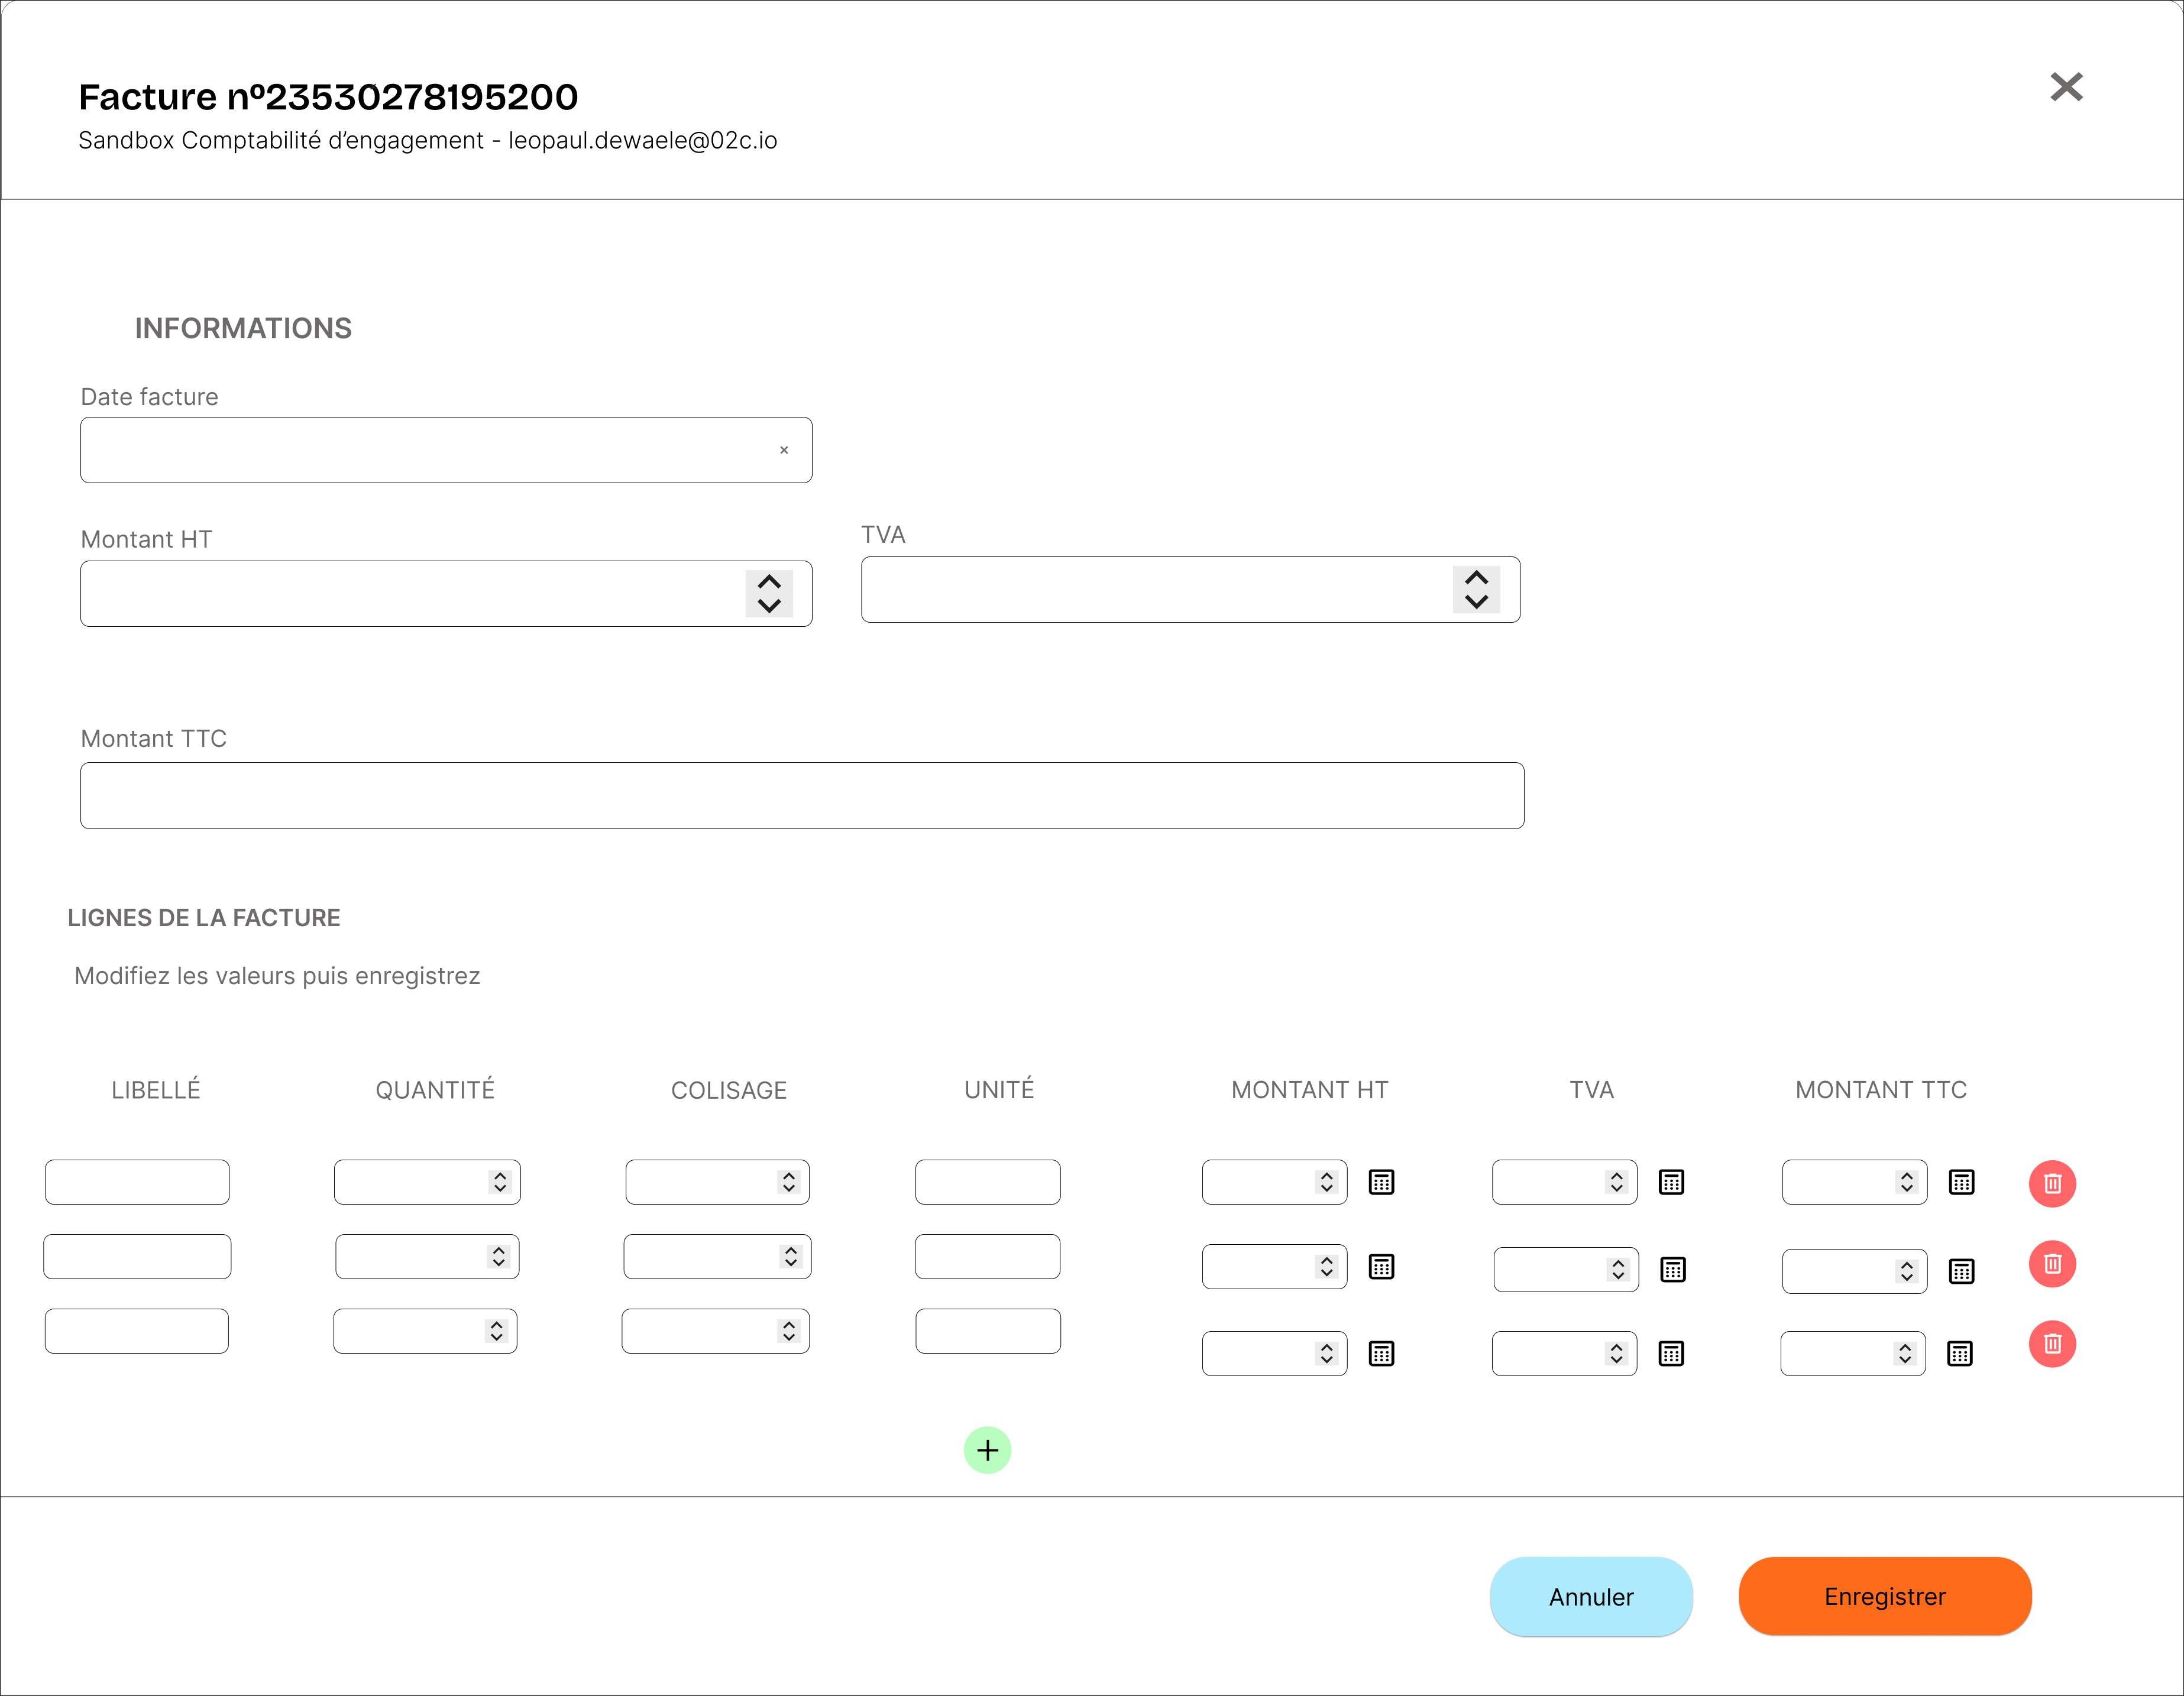Image resolution: width=2184 pixels, height=1696 pixels.
Task: Open calculator for first row Montant TTC
Action: (x=1961, y=1182)
